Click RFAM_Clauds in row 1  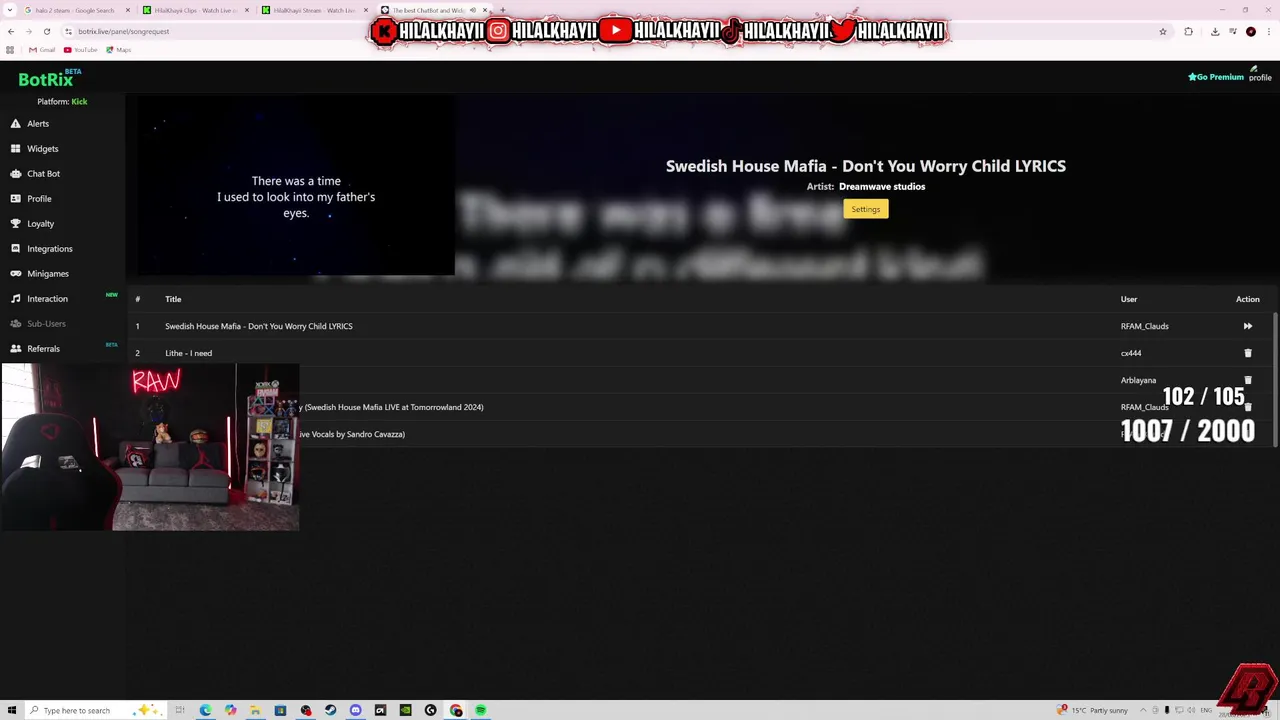pyautogui.click(x=1145, y=326)
